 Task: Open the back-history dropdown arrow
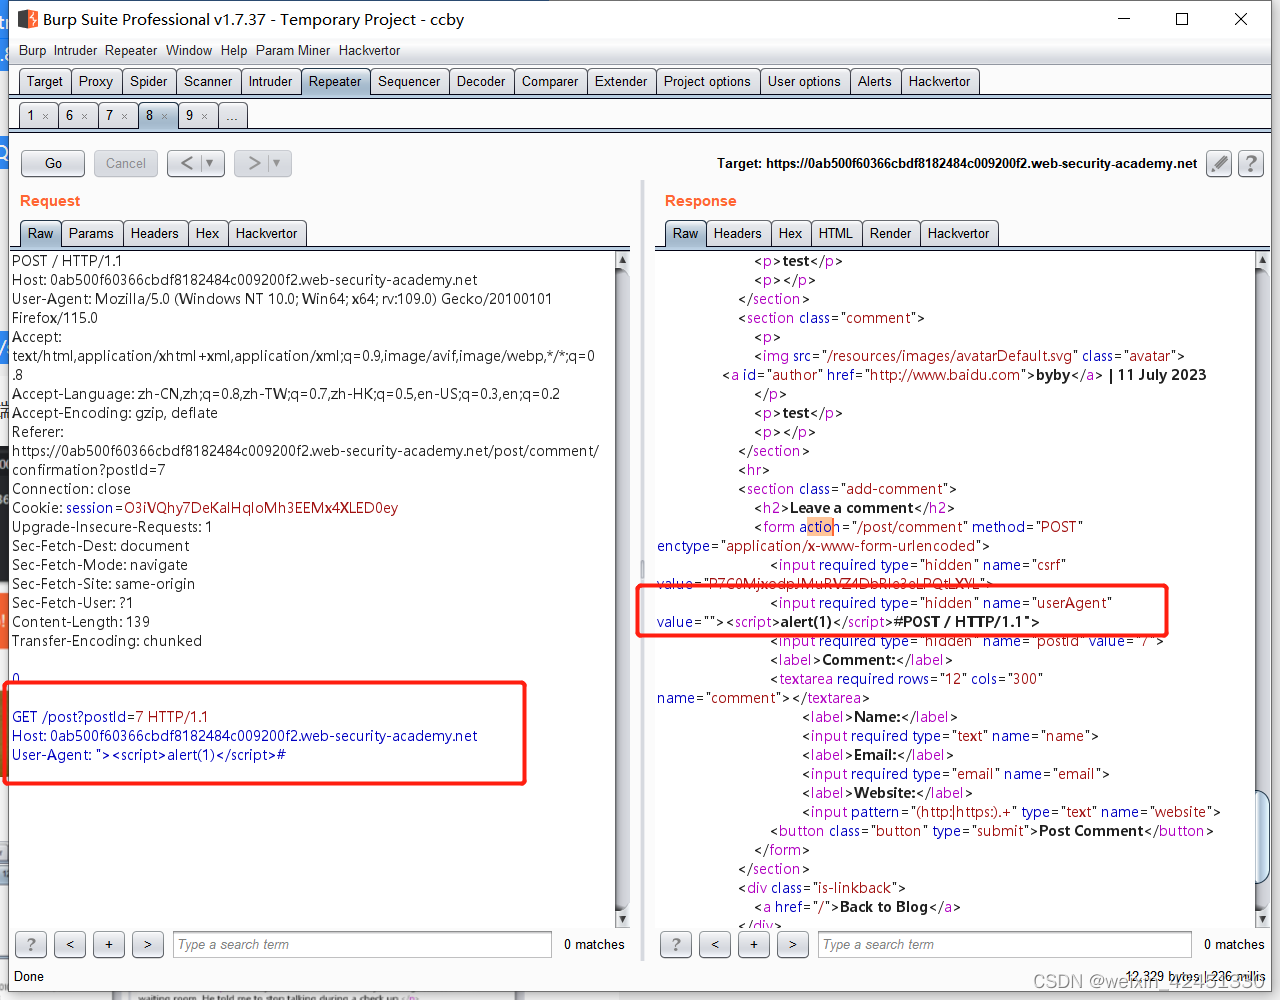coord(210,163)
